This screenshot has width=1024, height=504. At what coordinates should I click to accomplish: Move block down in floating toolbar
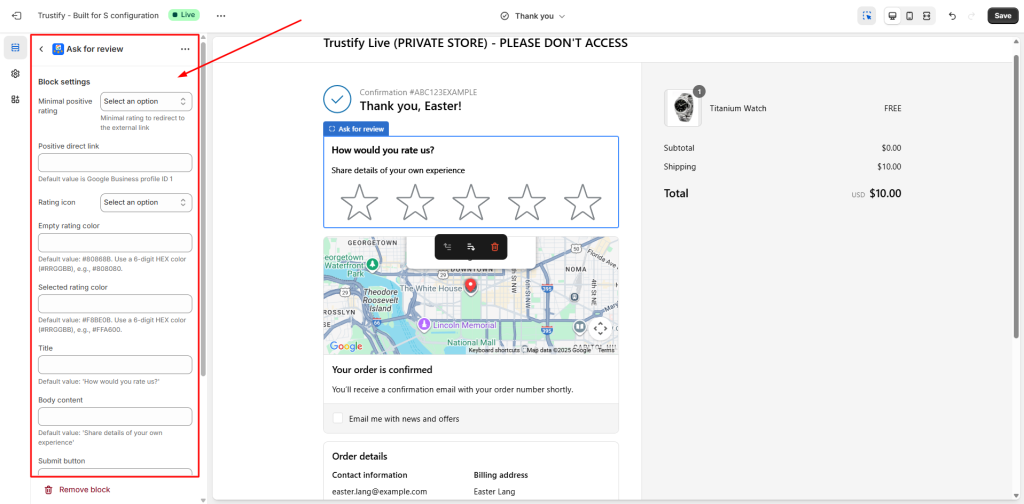[471, 247]
